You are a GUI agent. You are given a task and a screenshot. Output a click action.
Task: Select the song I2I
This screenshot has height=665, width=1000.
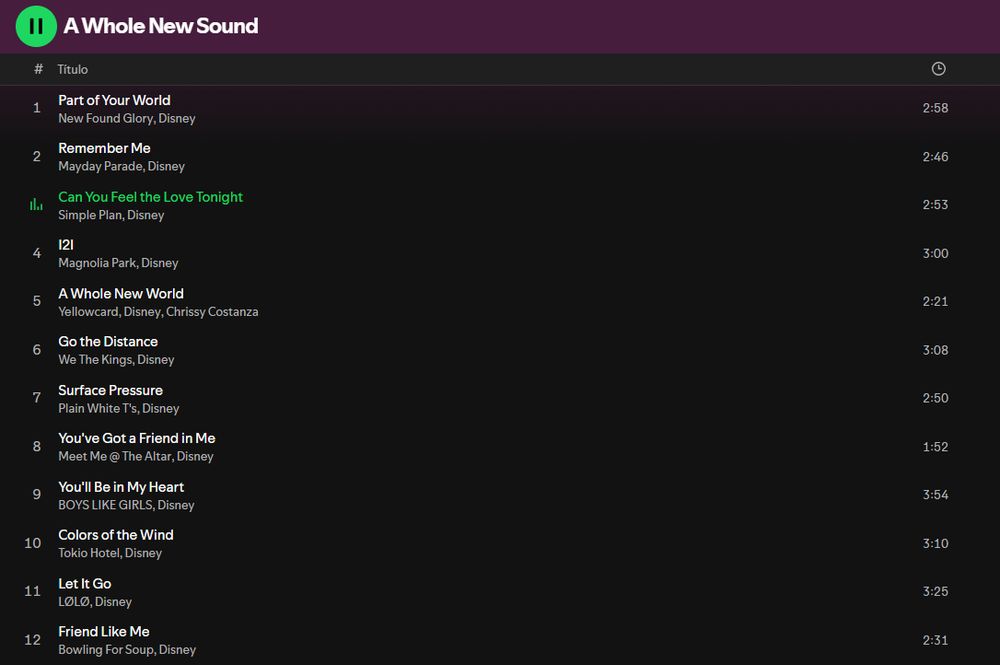(66, 245)
